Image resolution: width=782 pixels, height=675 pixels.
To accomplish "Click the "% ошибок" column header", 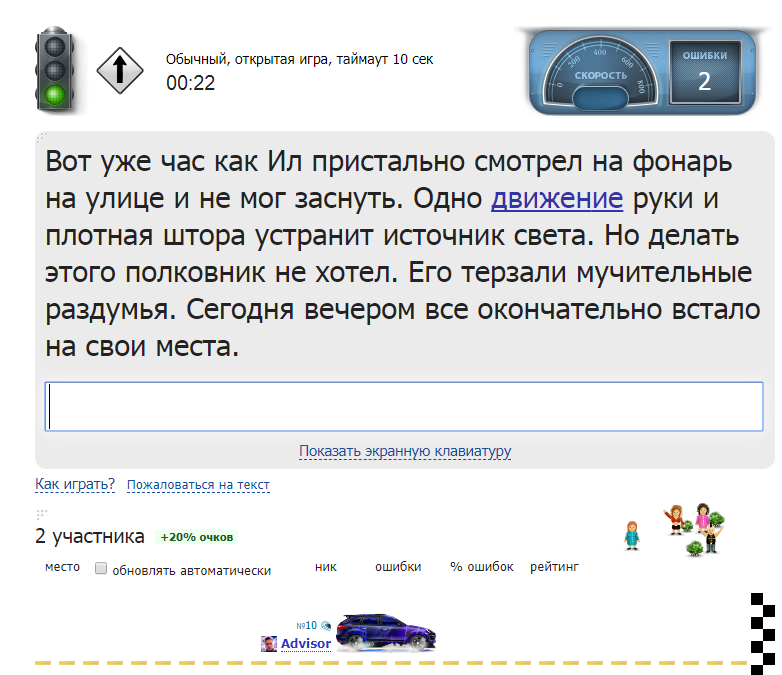I will click(x=481, y=567).
